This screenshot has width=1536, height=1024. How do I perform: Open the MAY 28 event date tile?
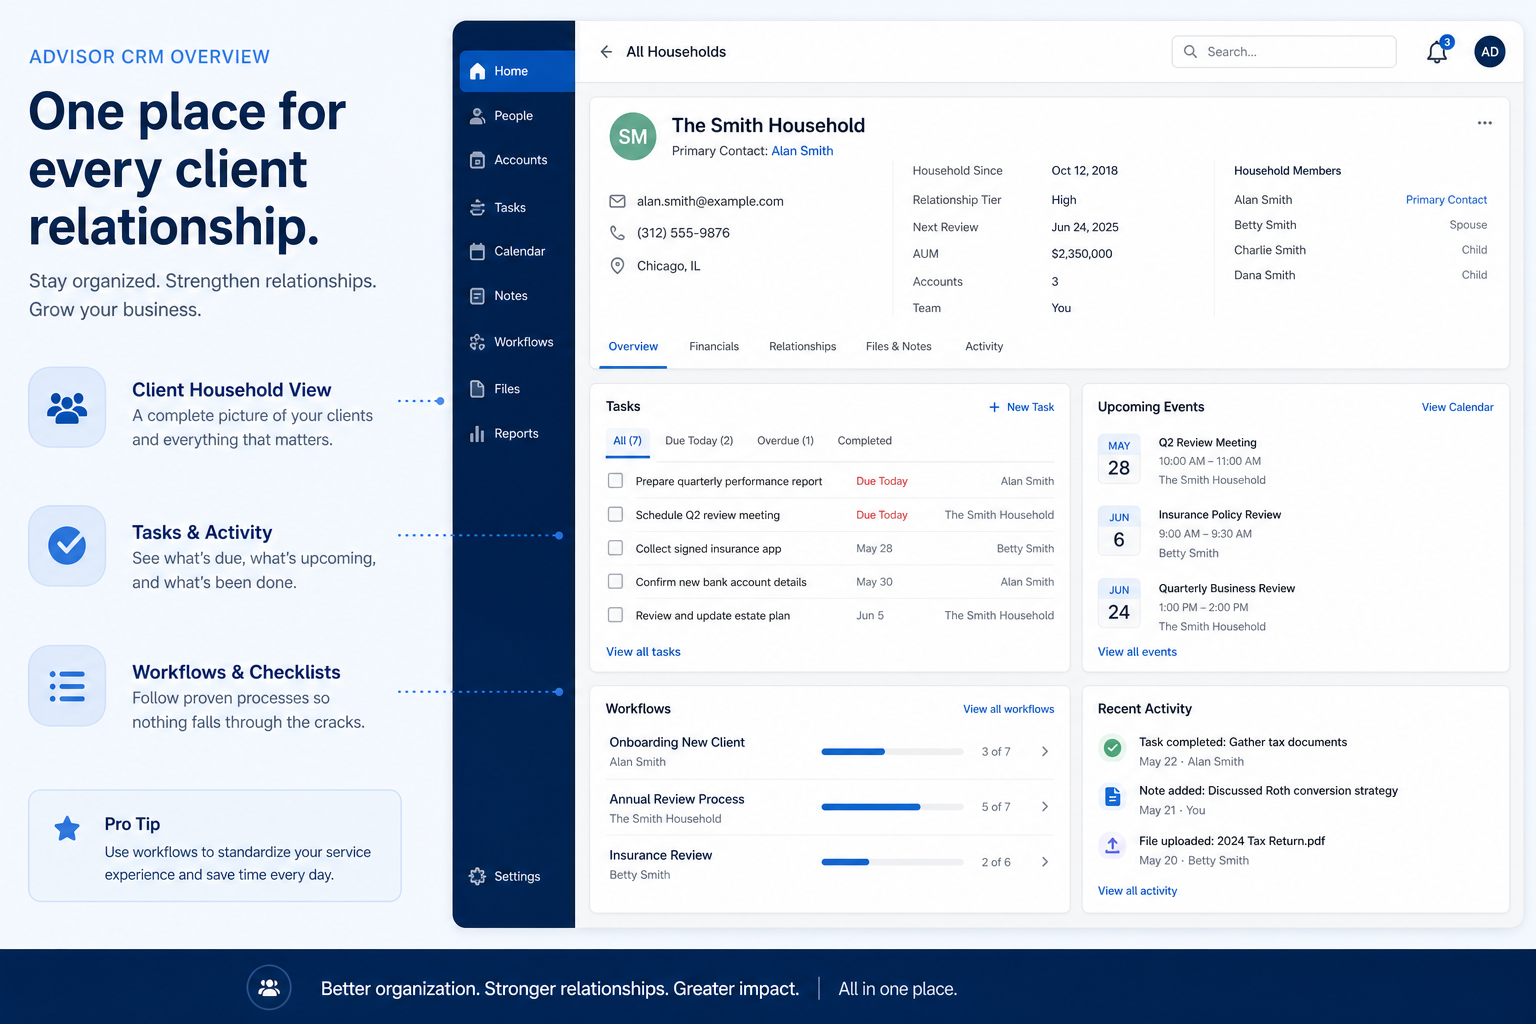[1119, 460]
